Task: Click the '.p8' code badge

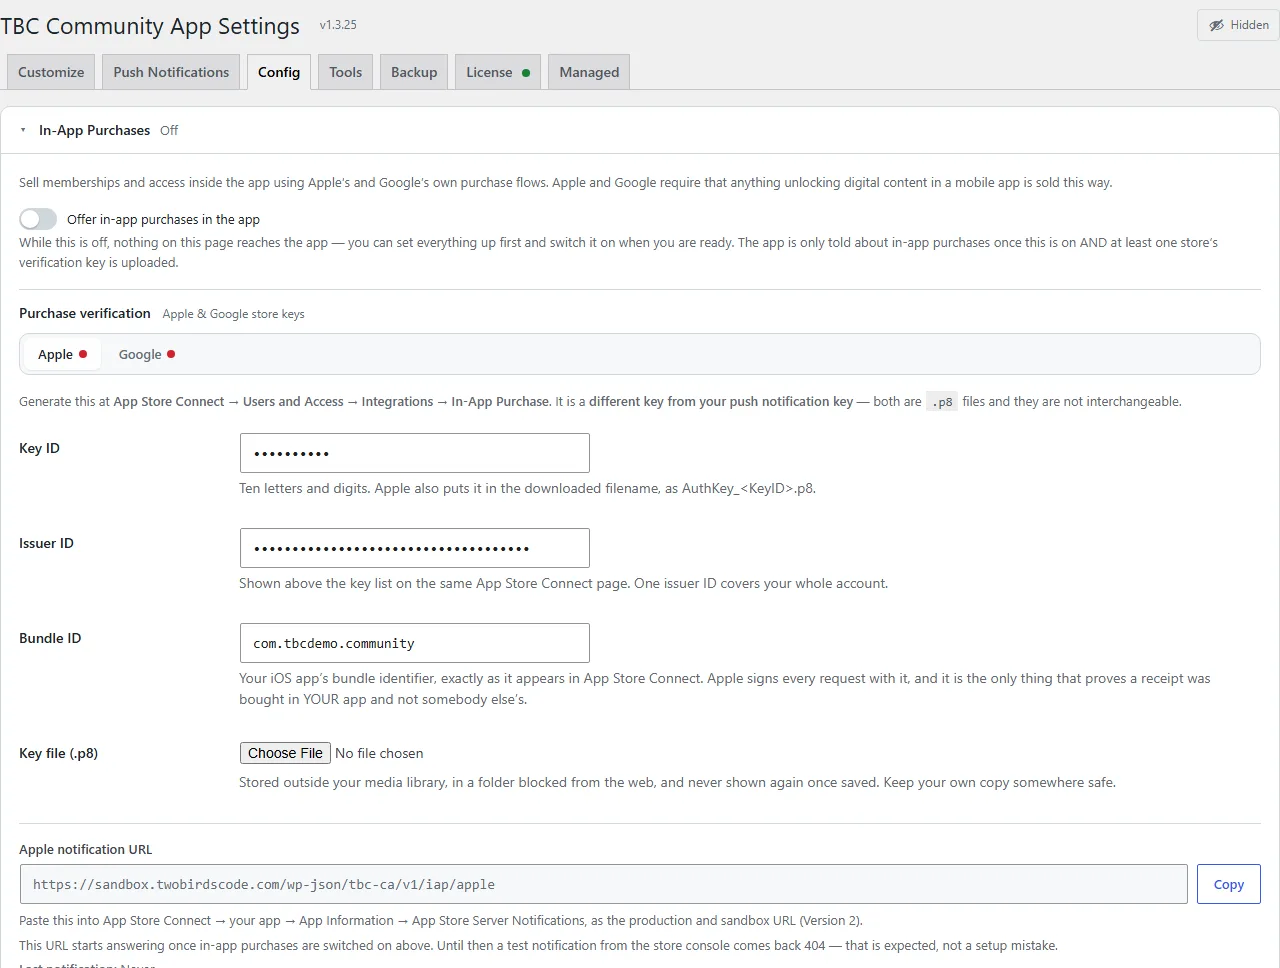Action: [942, 402]
